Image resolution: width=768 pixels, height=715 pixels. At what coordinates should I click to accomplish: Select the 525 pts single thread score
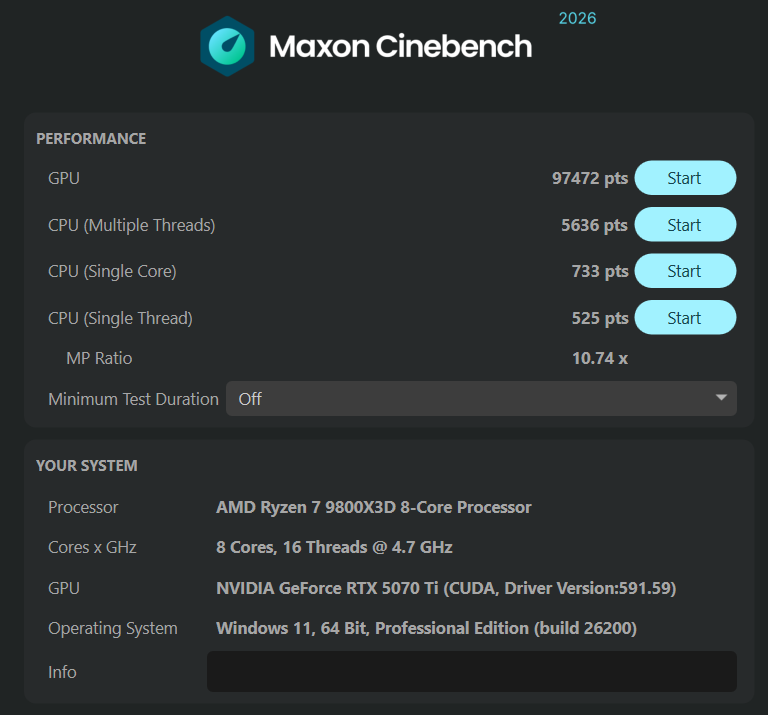click(600, 318)
